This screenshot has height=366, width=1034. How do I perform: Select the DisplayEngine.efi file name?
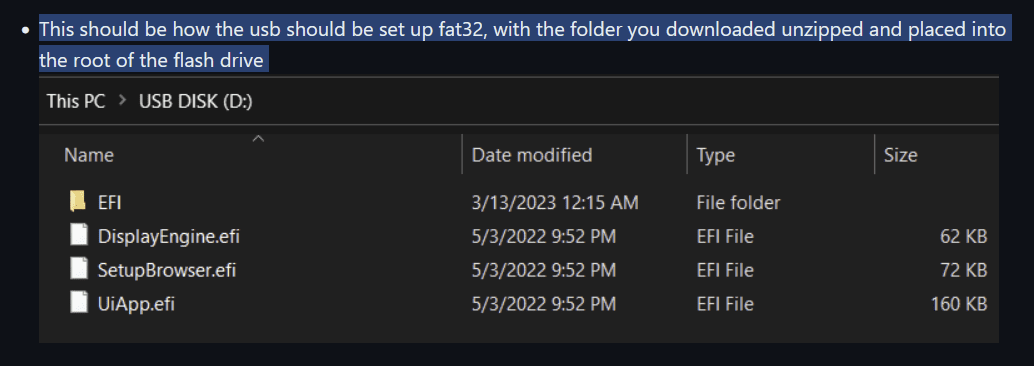point(169,236)
